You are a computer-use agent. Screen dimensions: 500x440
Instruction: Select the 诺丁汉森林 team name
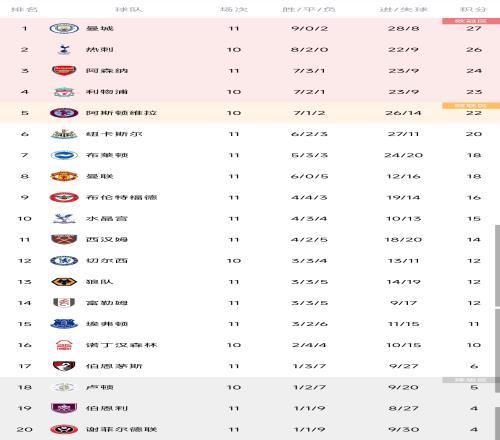121,345
